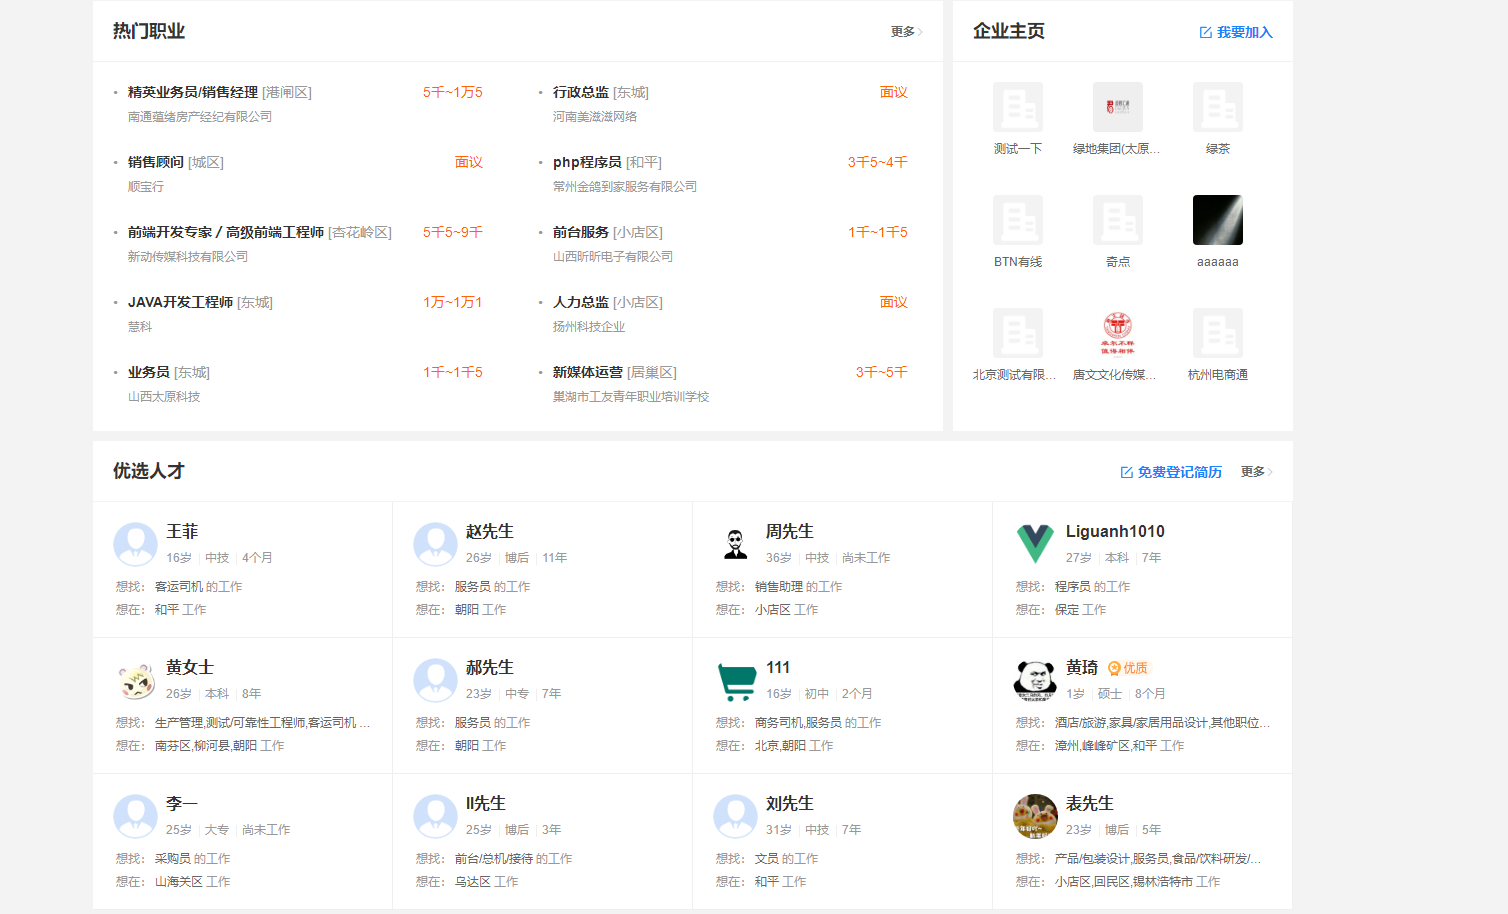
Task: Expand 更多 in the 热门职业 section
Action: (x=906, y=32)
